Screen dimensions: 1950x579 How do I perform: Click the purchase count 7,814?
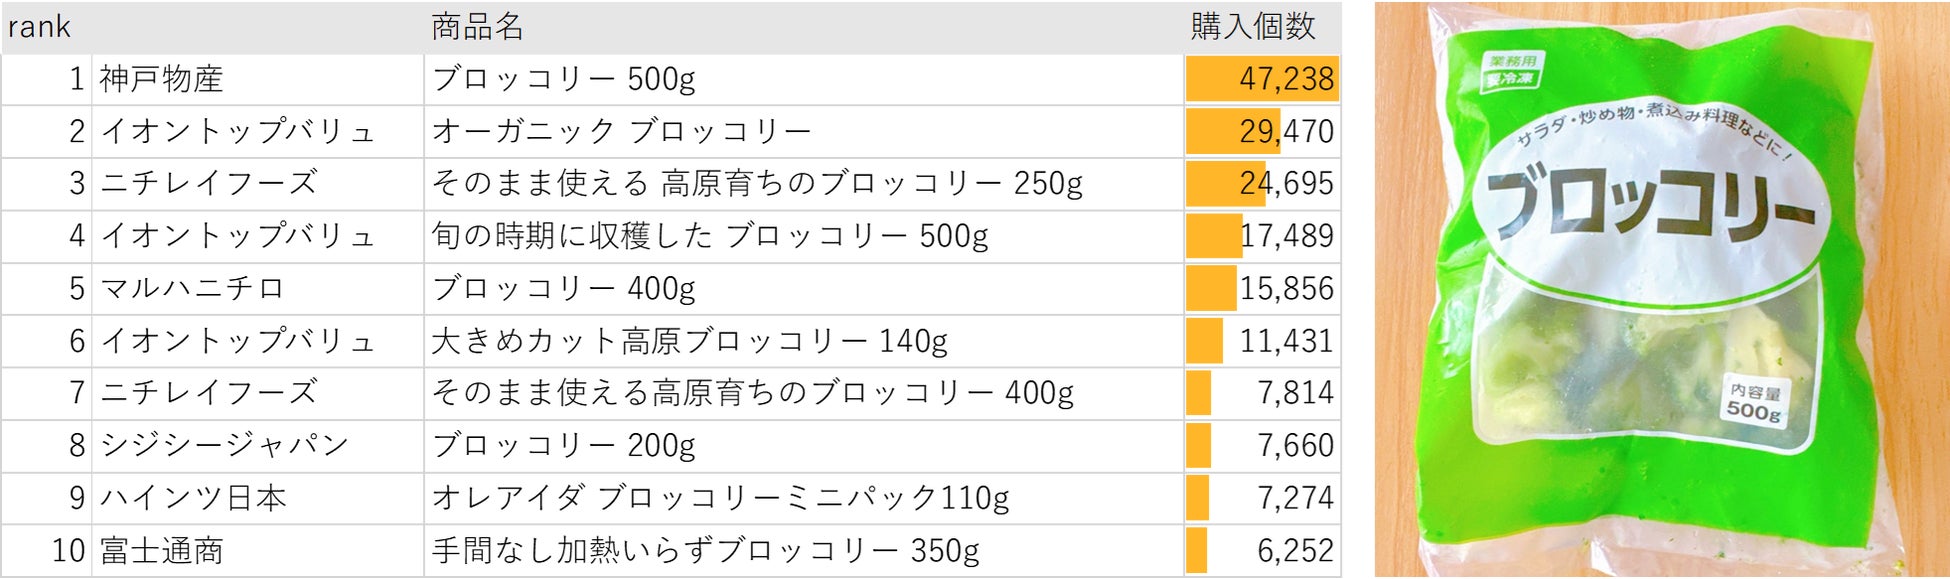(x=1295, y=393)
